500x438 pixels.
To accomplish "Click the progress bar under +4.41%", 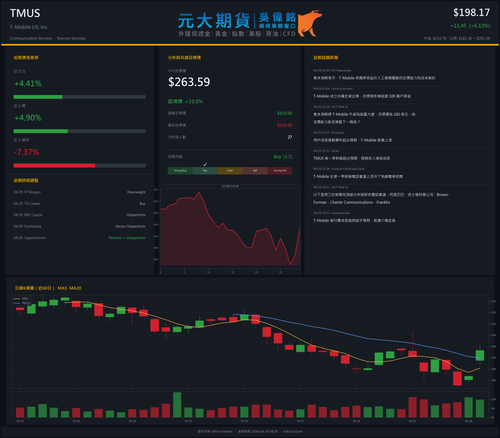I will point(80,97).
